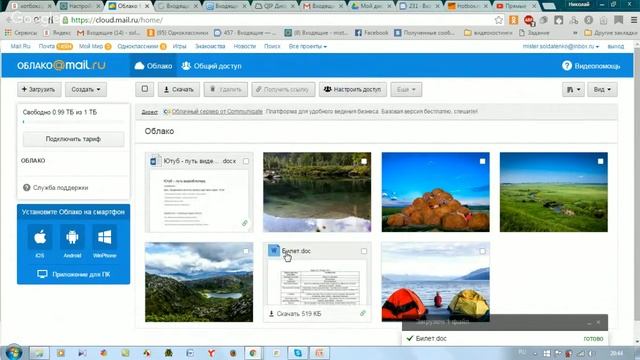
Task: Minimize the upload notification panel
Action: (589, 323)
